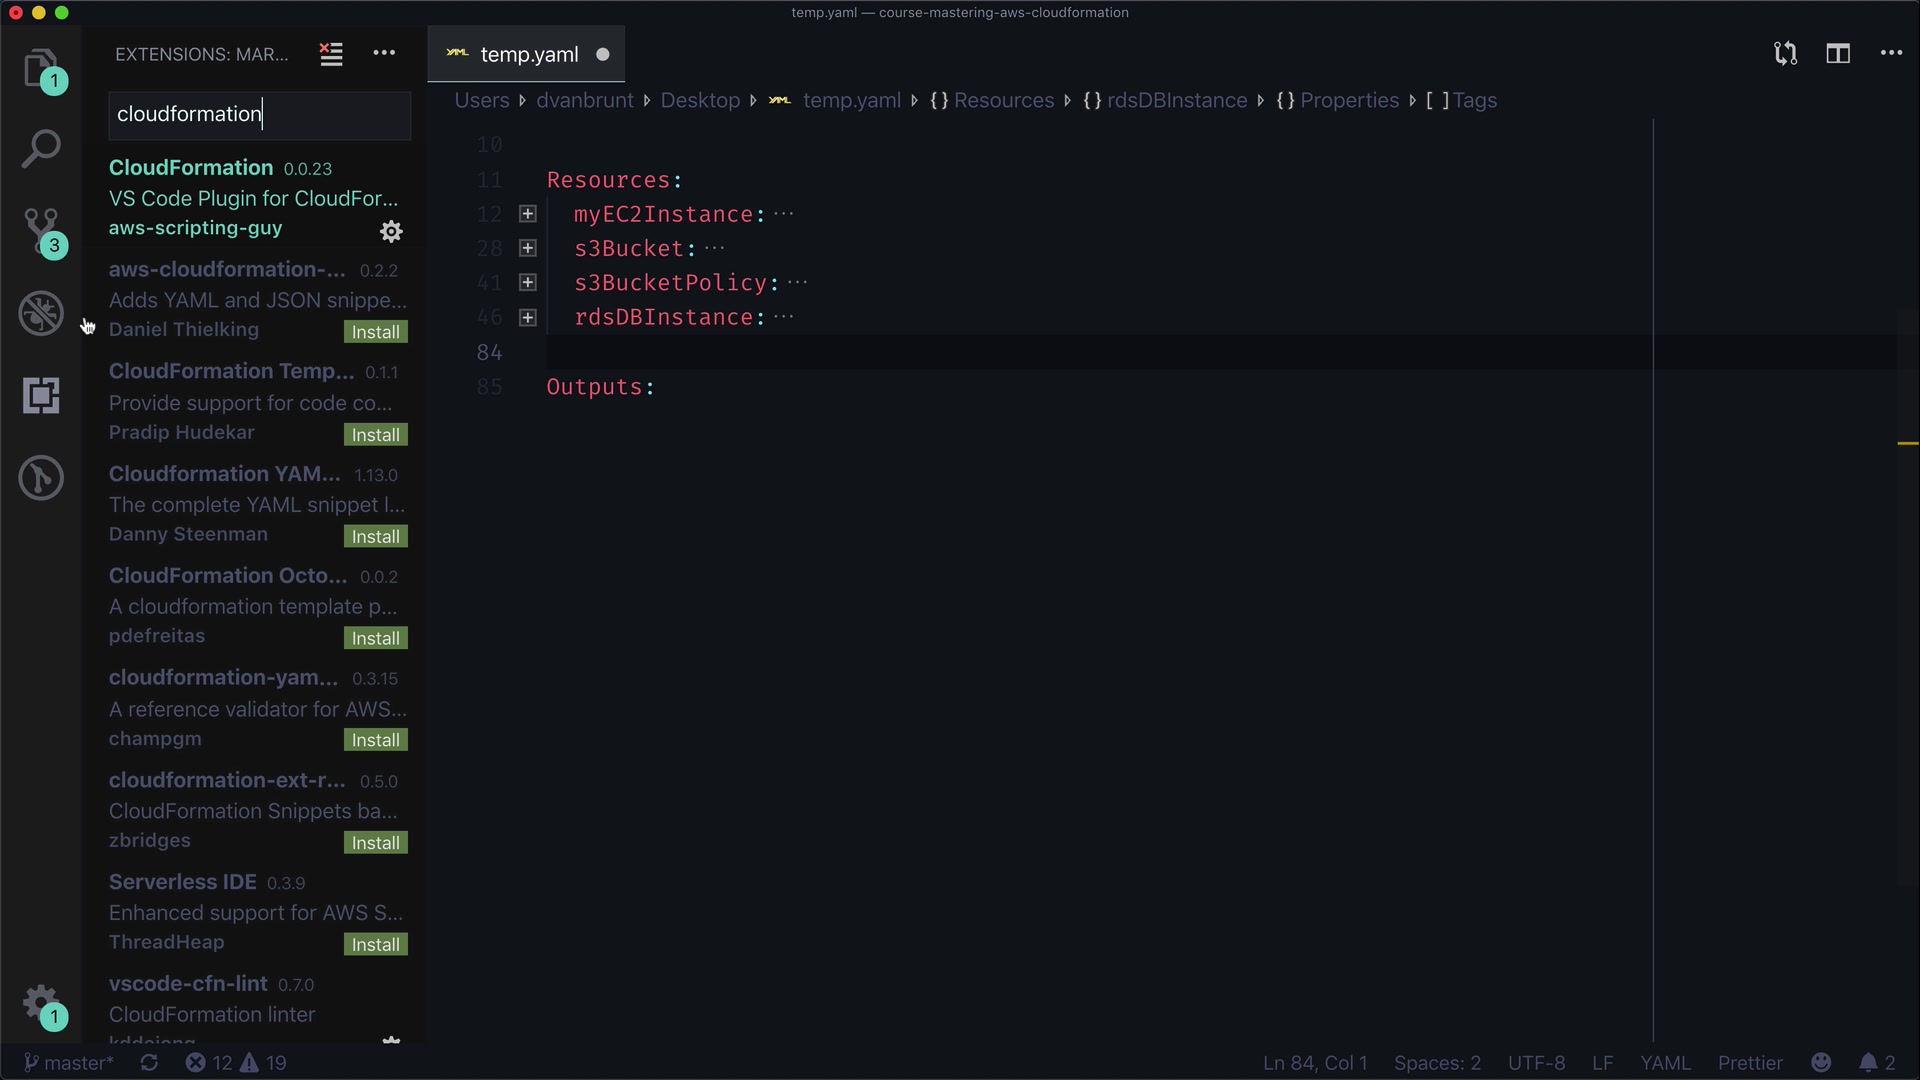Click the Extensions activity bar icon
The width and height of the screenshot is (1920, 1080).
[41, 396]
